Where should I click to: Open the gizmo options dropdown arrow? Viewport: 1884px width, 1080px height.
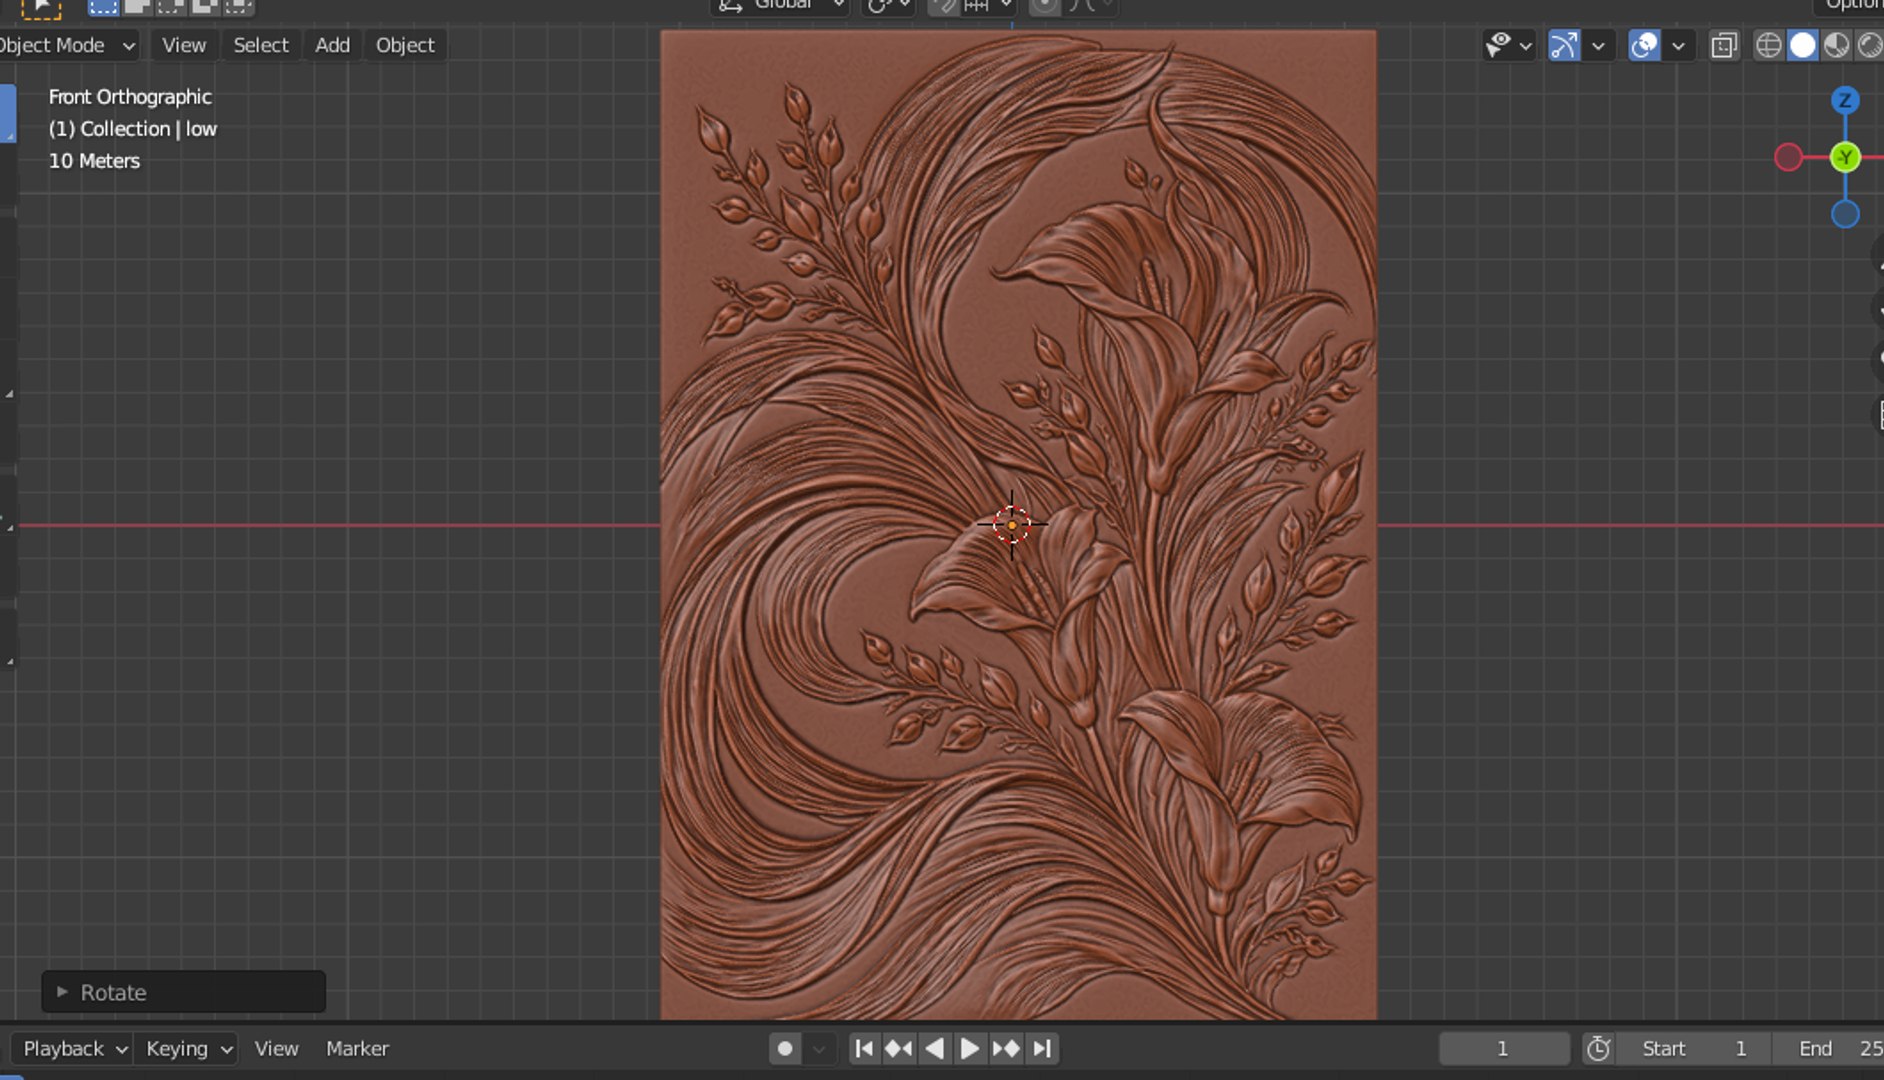click(x=1598, y=45)
